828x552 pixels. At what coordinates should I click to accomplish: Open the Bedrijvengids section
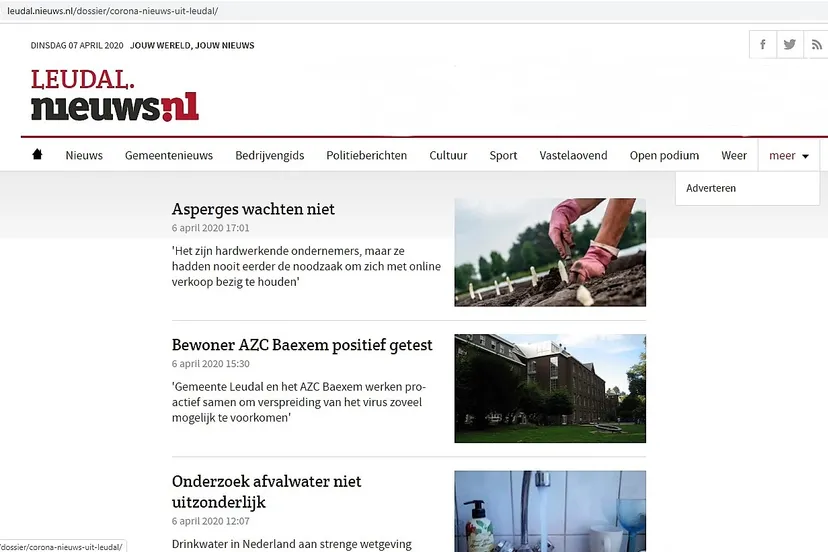270,156
